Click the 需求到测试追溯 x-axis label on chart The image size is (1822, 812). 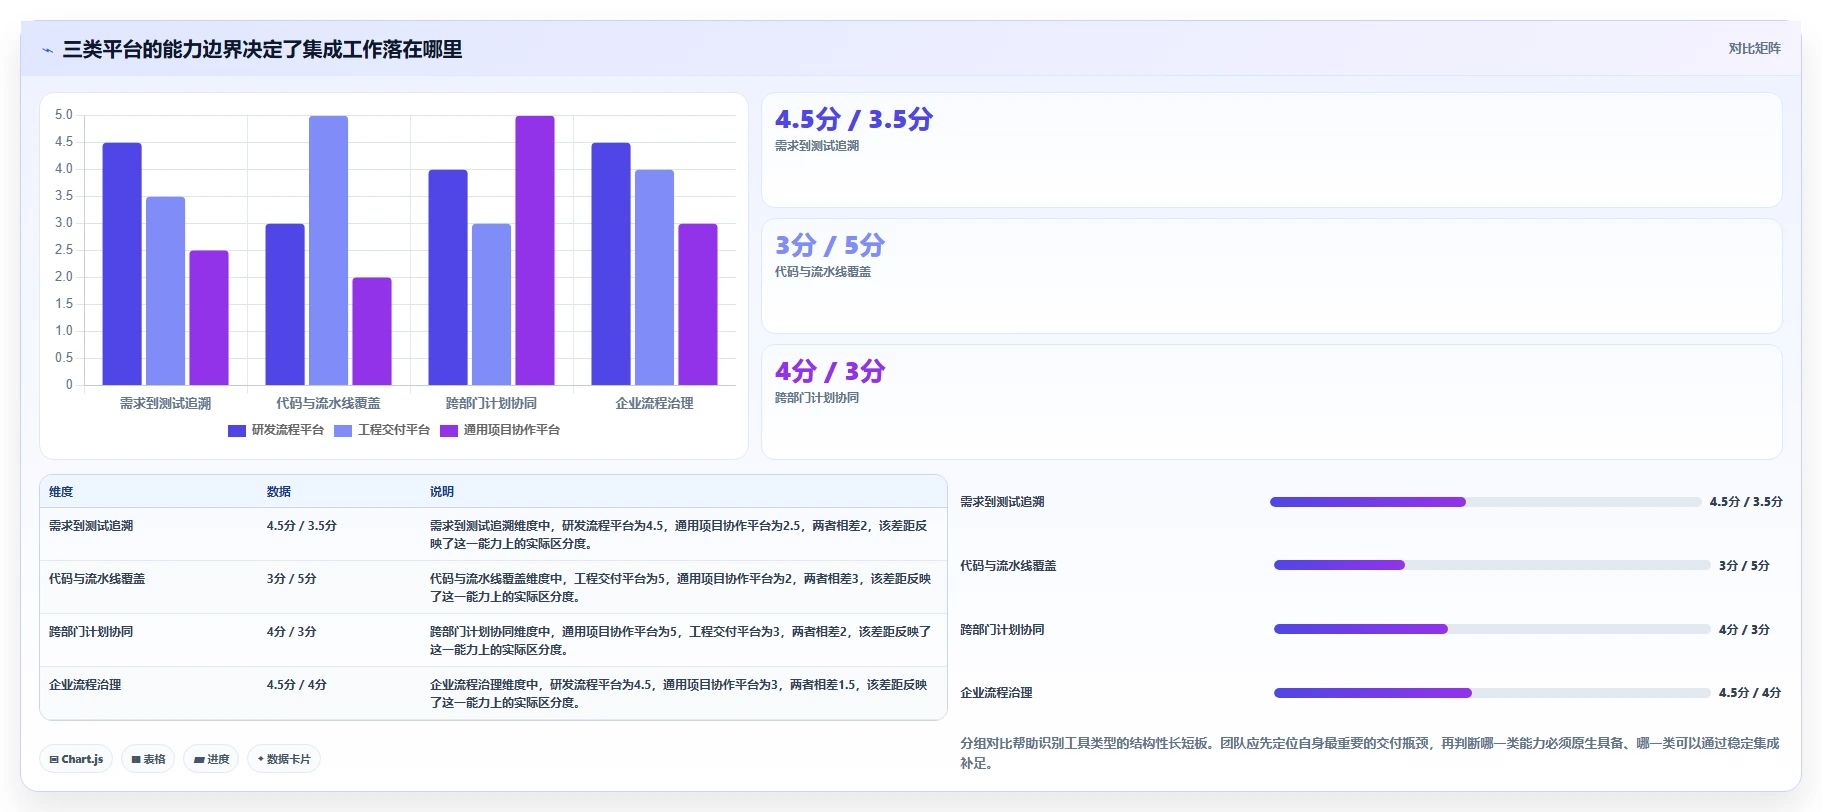click(165, 403)
